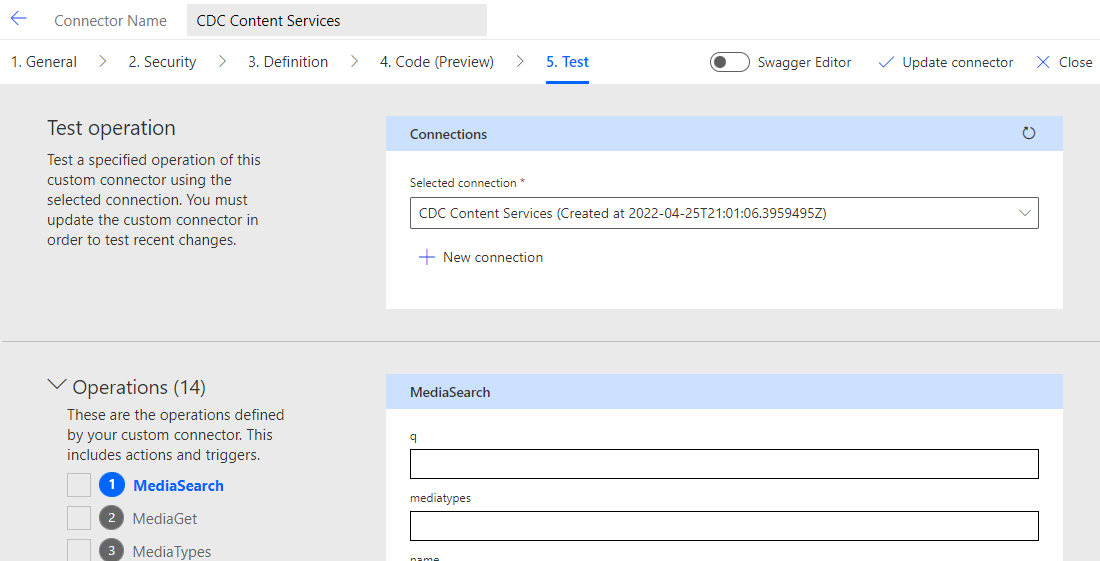1100x561 pixels.
Task: Check the MediaSearch operation checkbox
Action: [79, 485]
